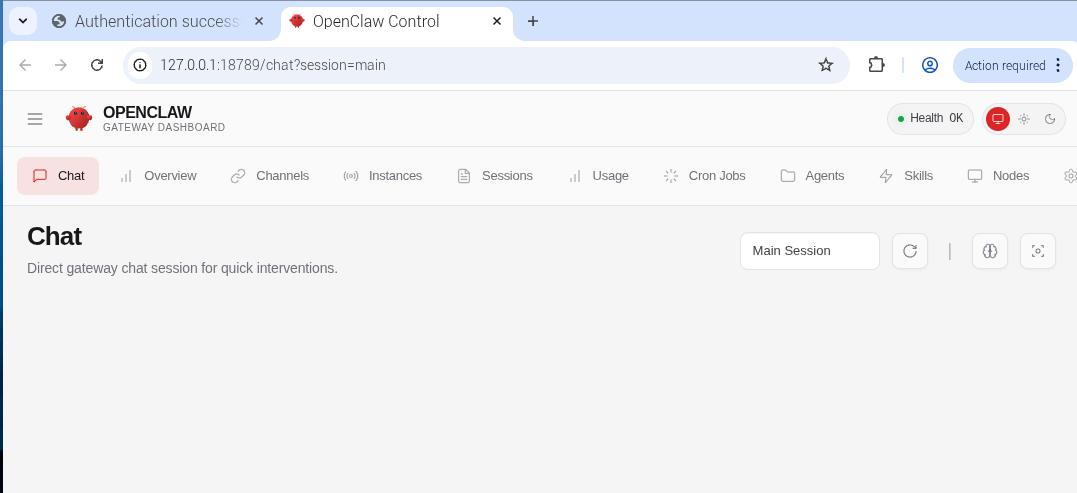Click the Health OK status pill
1077x493 pixels.
pos(929,119)
